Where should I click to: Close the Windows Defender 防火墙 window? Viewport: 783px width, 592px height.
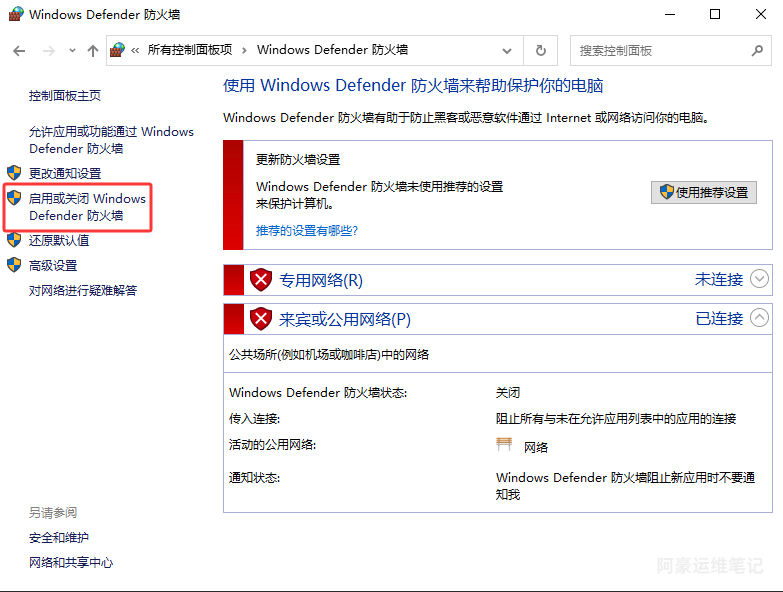[x=761, y=14]
